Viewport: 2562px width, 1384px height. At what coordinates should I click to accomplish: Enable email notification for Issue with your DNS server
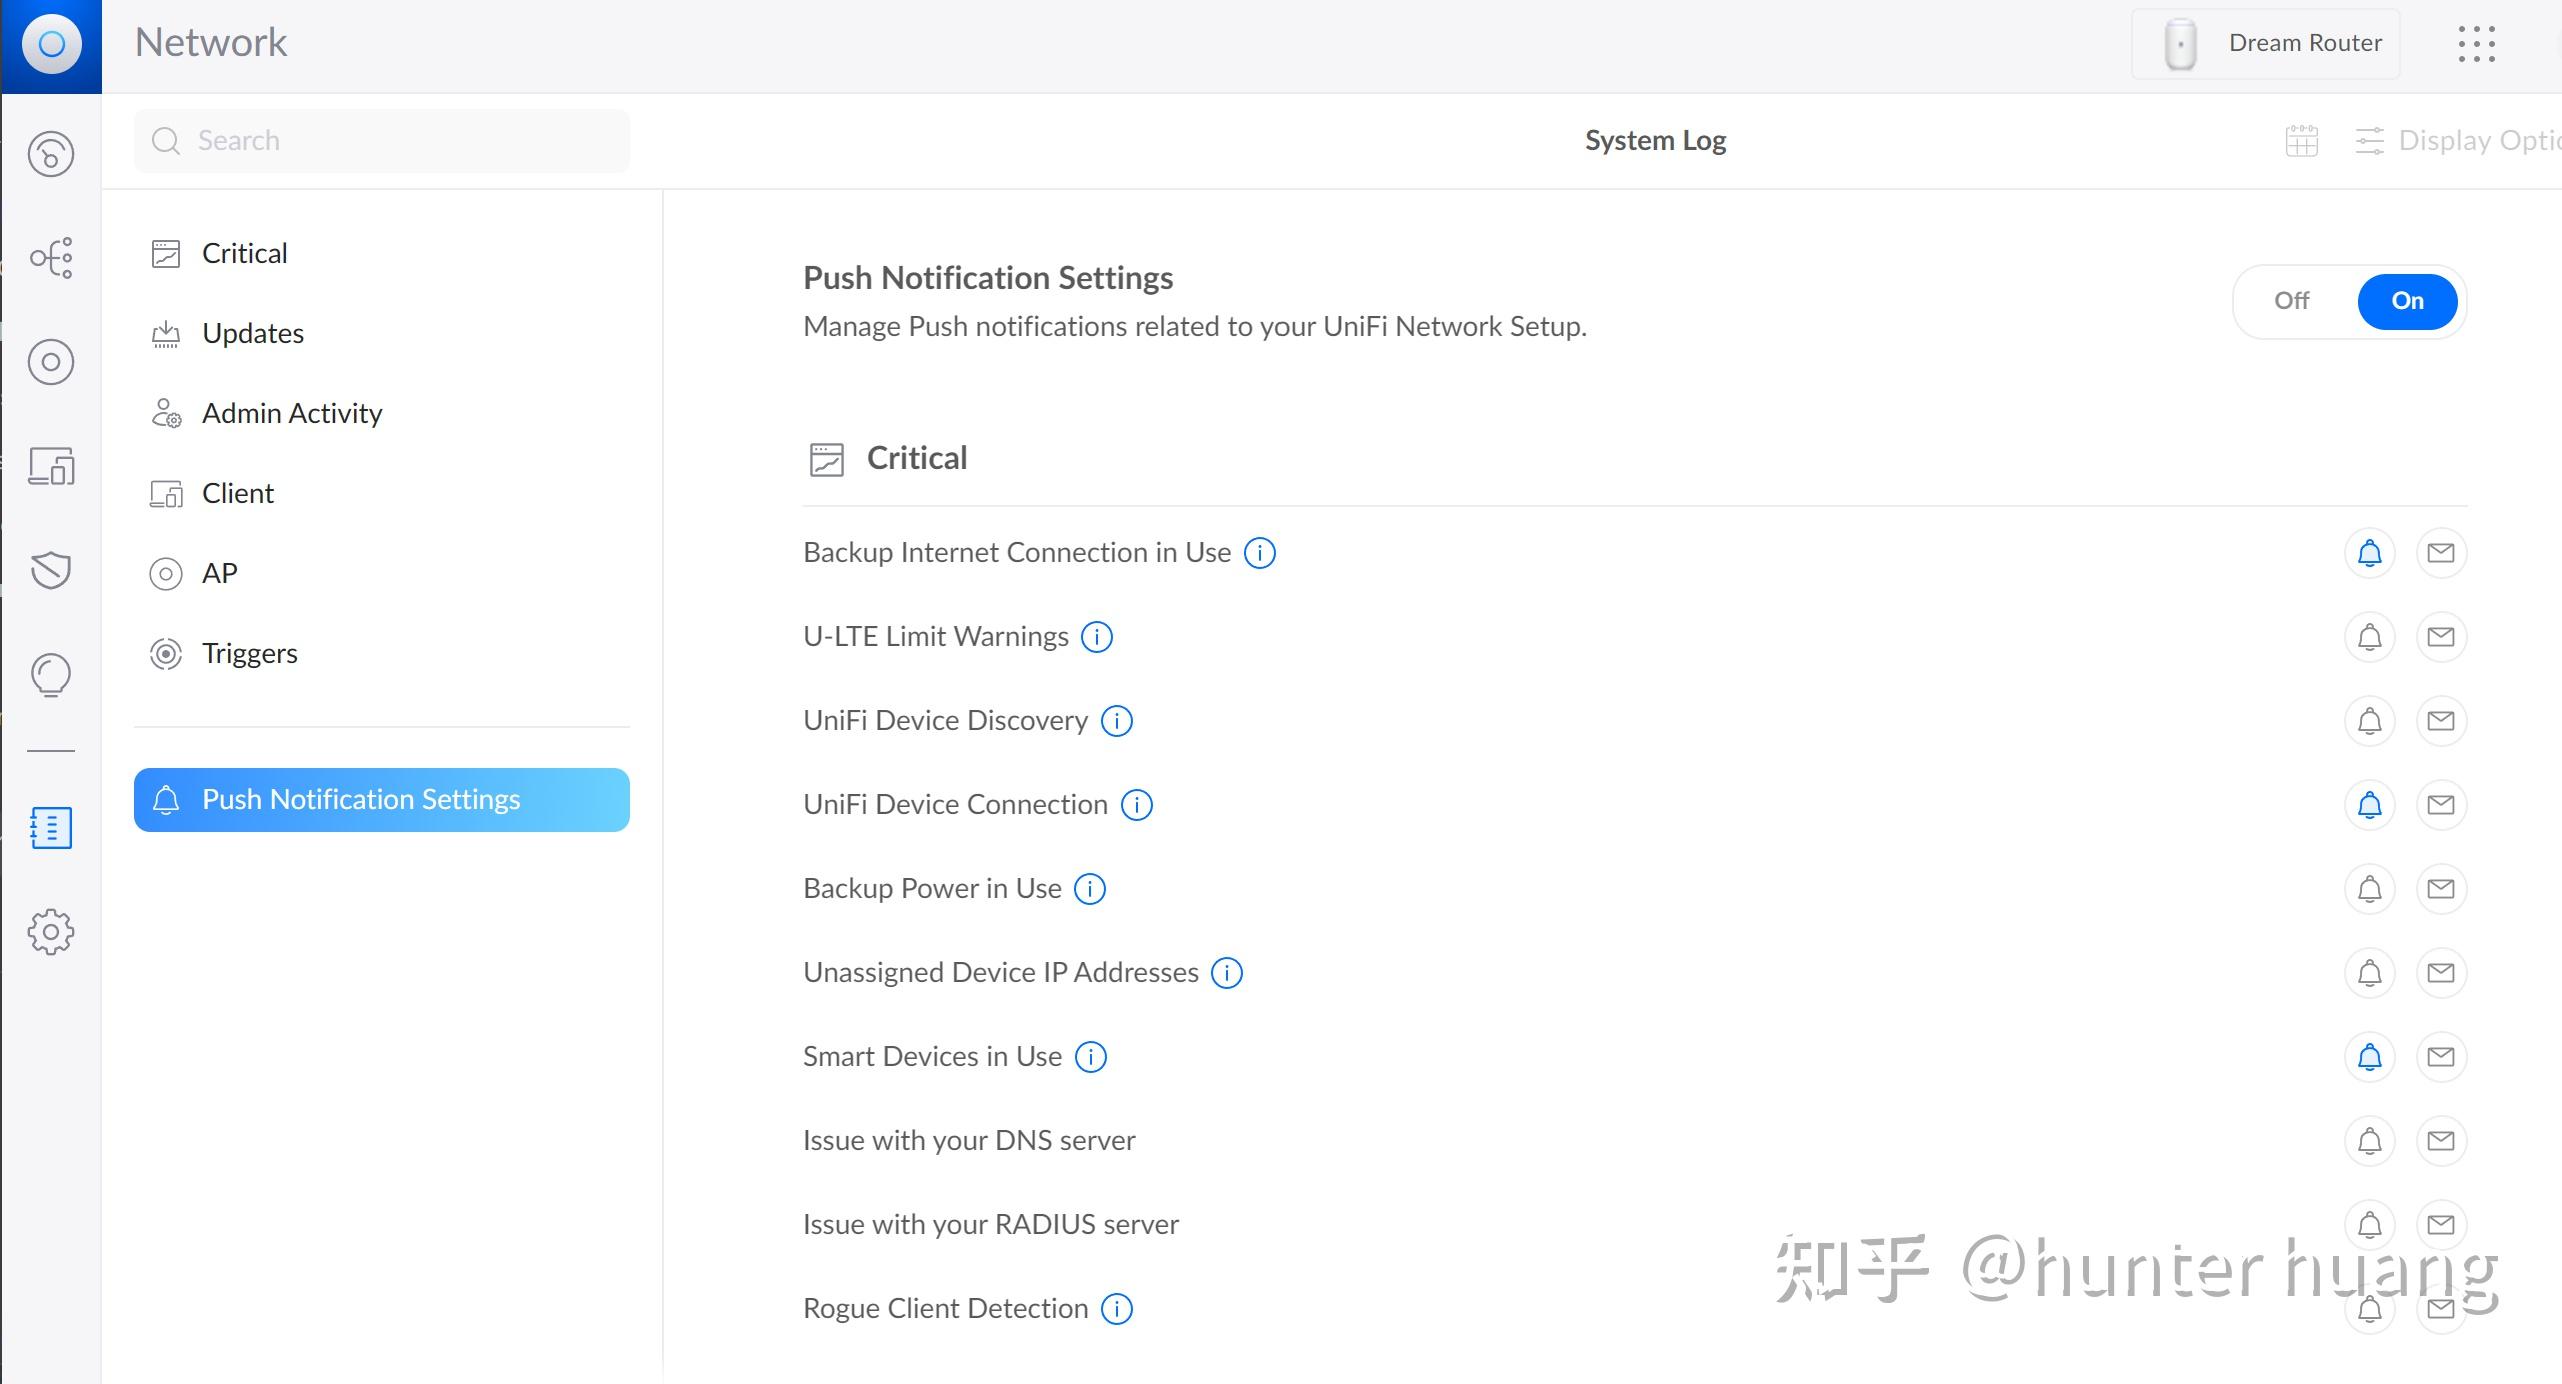click(2441, 1139)
